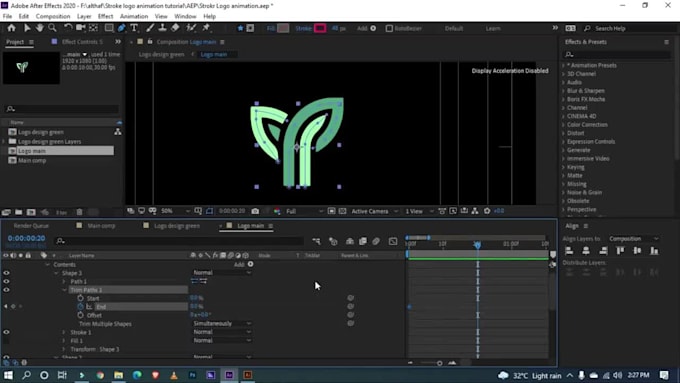
Task: Toggle Fill options star icon in toolbar
Action: point(240,28)
